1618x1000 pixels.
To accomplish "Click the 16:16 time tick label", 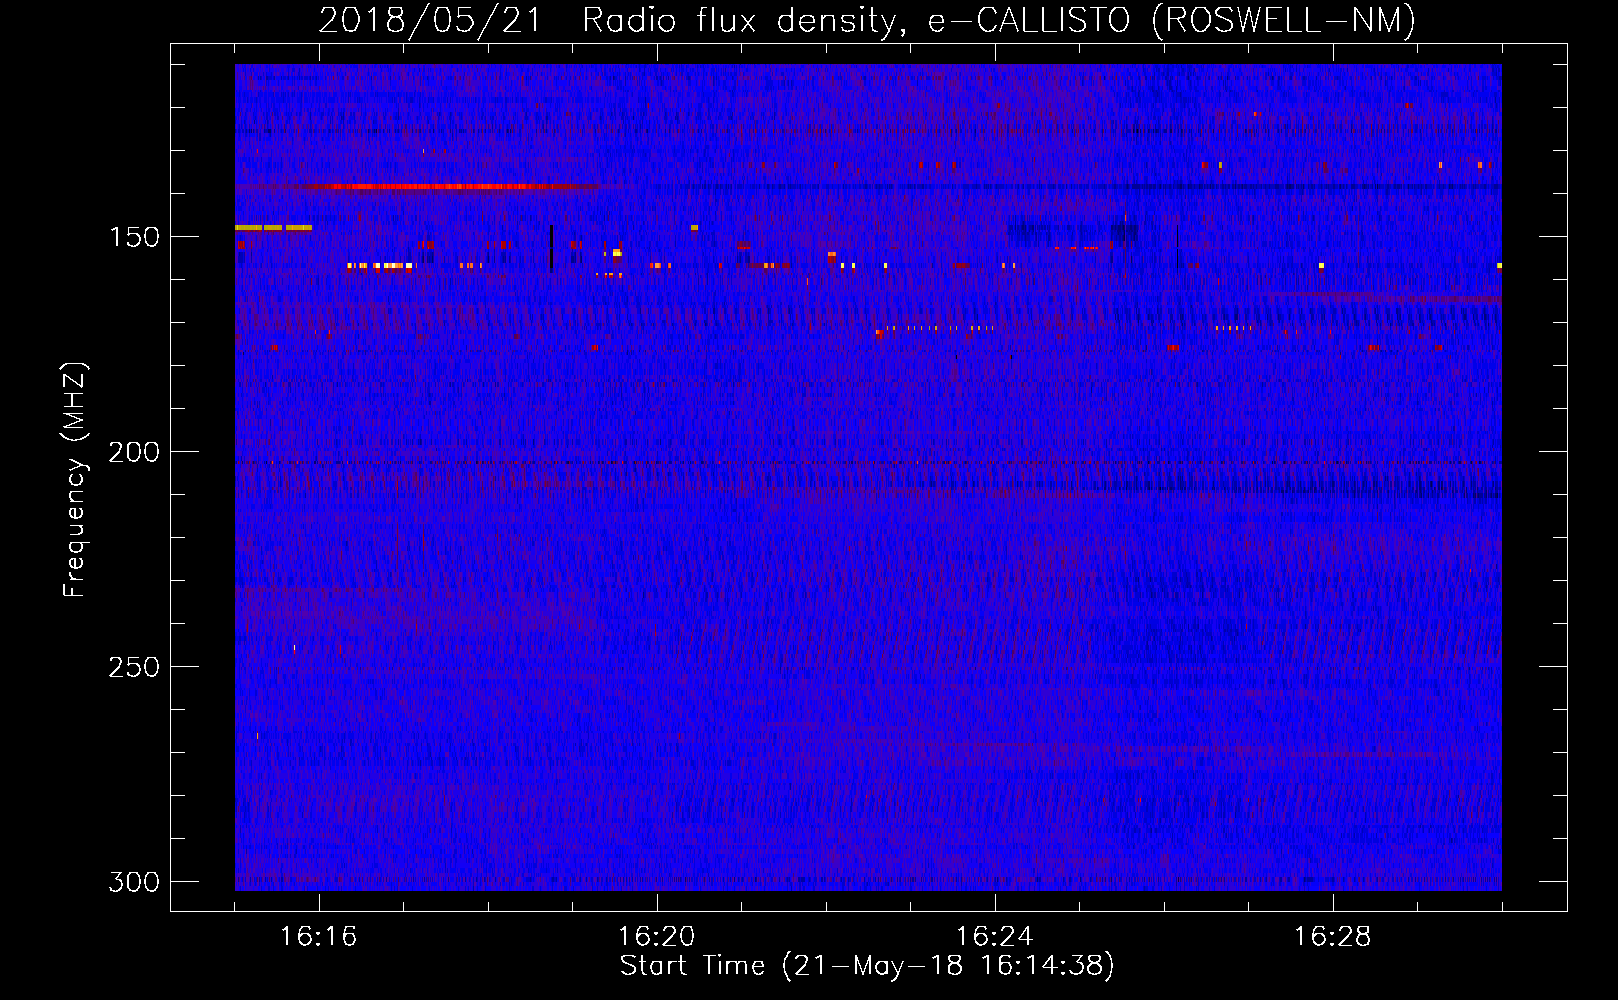I will (x=318, y=936).
